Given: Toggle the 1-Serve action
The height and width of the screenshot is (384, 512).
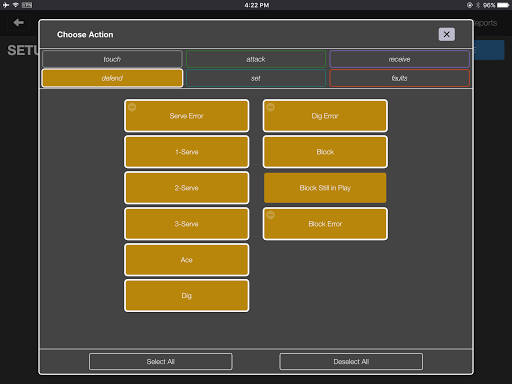Looking at the screenshot, I should click(187, 152).
